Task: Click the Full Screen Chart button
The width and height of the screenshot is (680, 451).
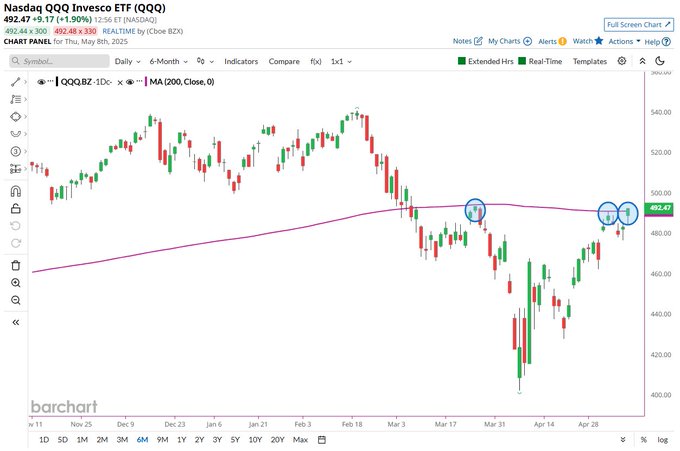Action: [x=631, y=23]
